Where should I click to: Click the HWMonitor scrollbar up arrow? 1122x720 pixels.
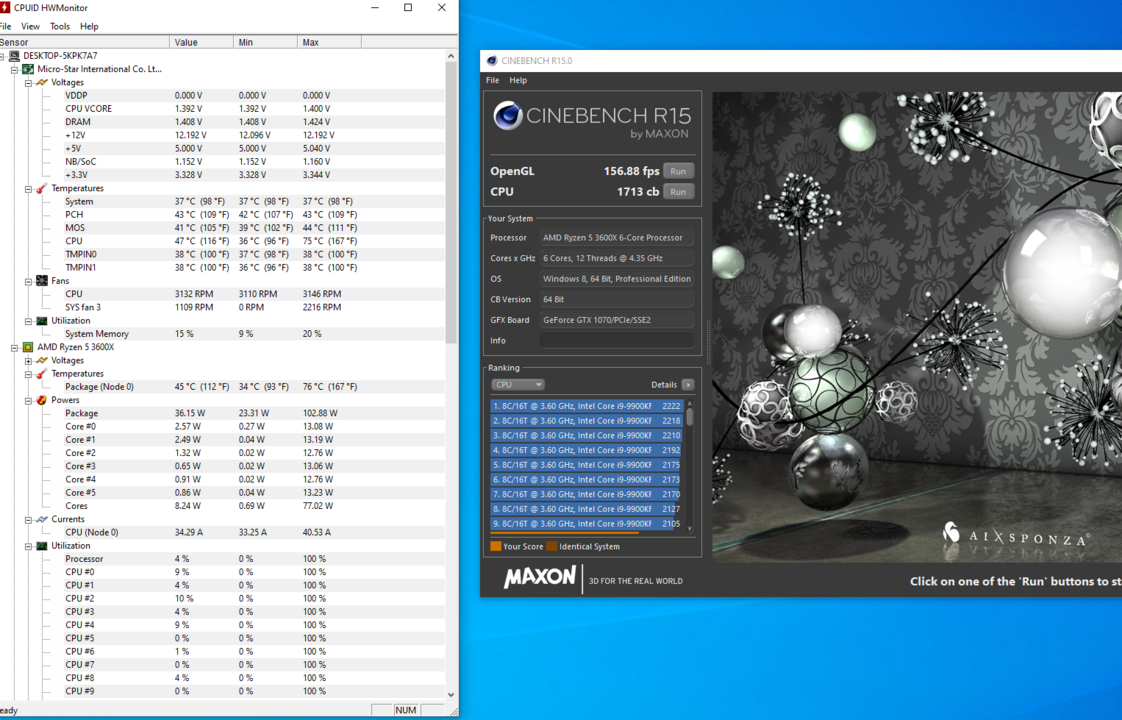point(451,56)
